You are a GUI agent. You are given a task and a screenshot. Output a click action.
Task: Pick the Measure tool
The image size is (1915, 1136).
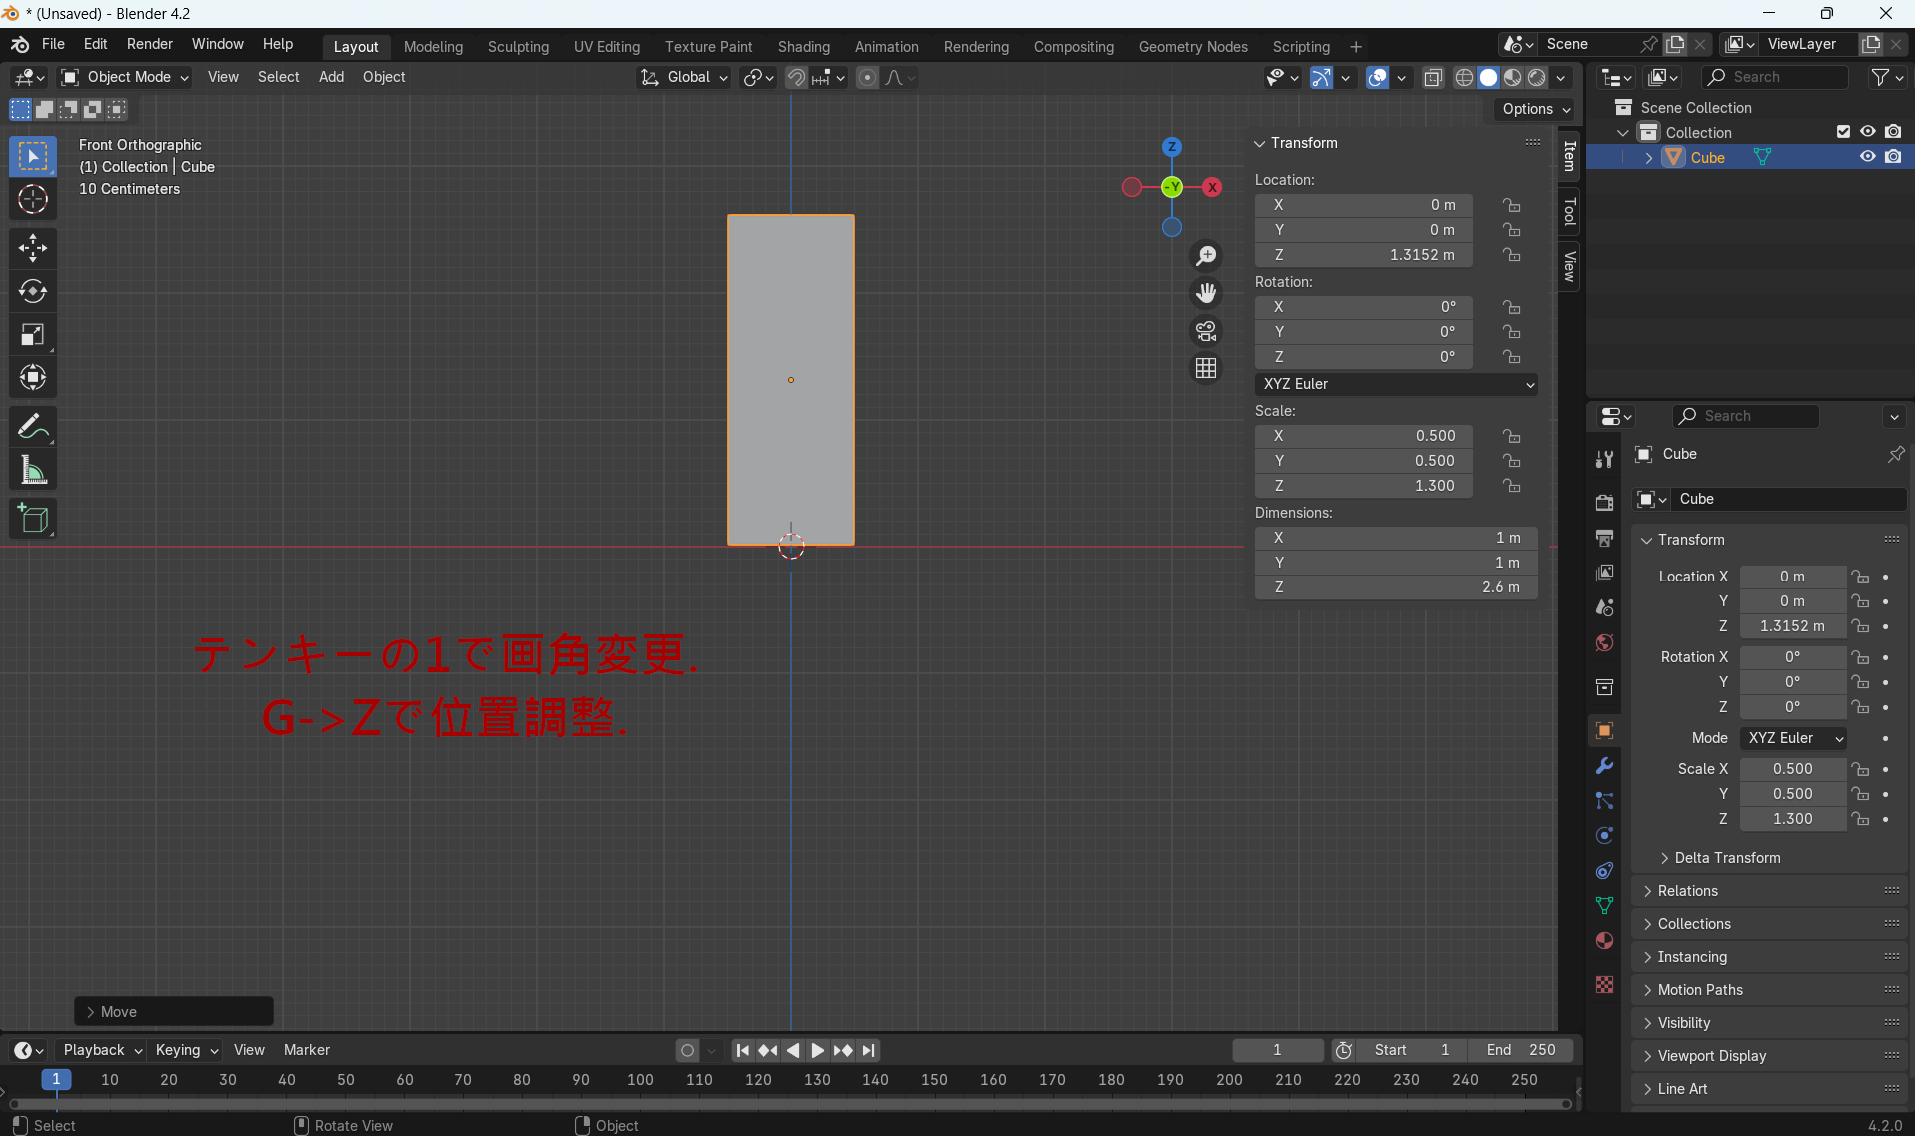[33, 470]
